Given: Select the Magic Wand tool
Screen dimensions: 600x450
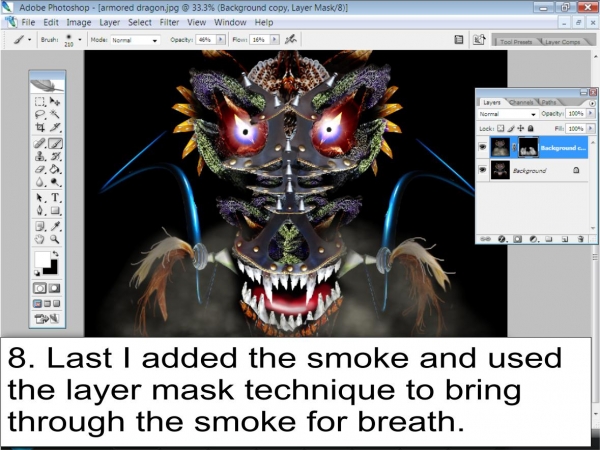Looking at the screenshot, I should coord(55,114).
